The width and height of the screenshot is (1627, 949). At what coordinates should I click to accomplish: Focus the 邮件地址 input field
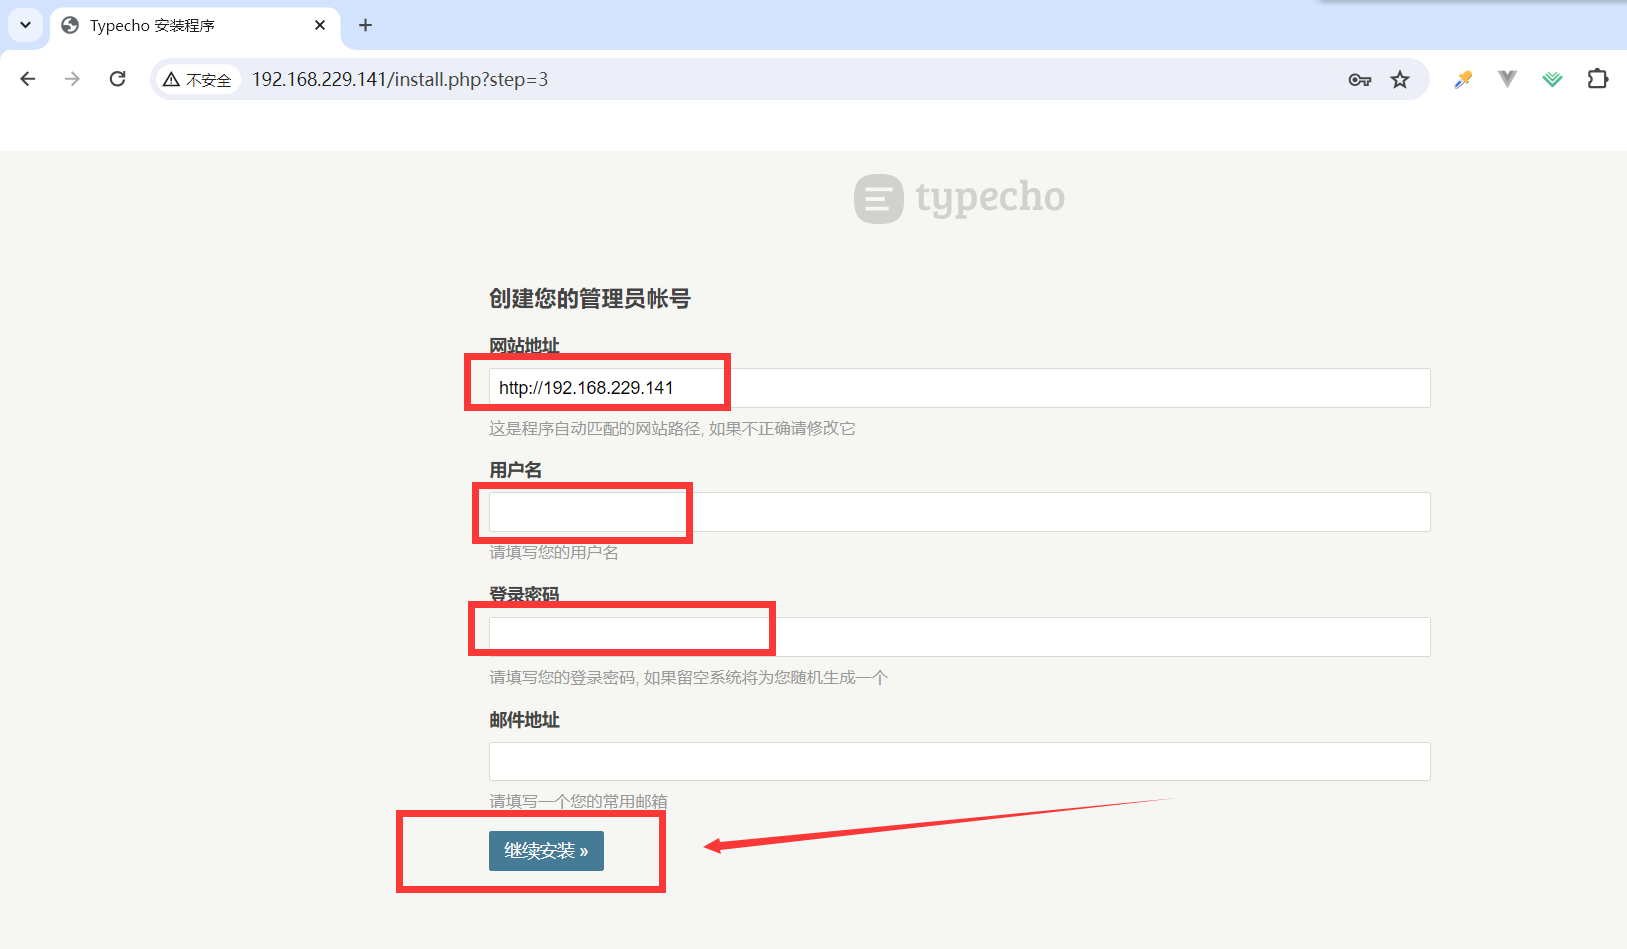tap(959, 761)
